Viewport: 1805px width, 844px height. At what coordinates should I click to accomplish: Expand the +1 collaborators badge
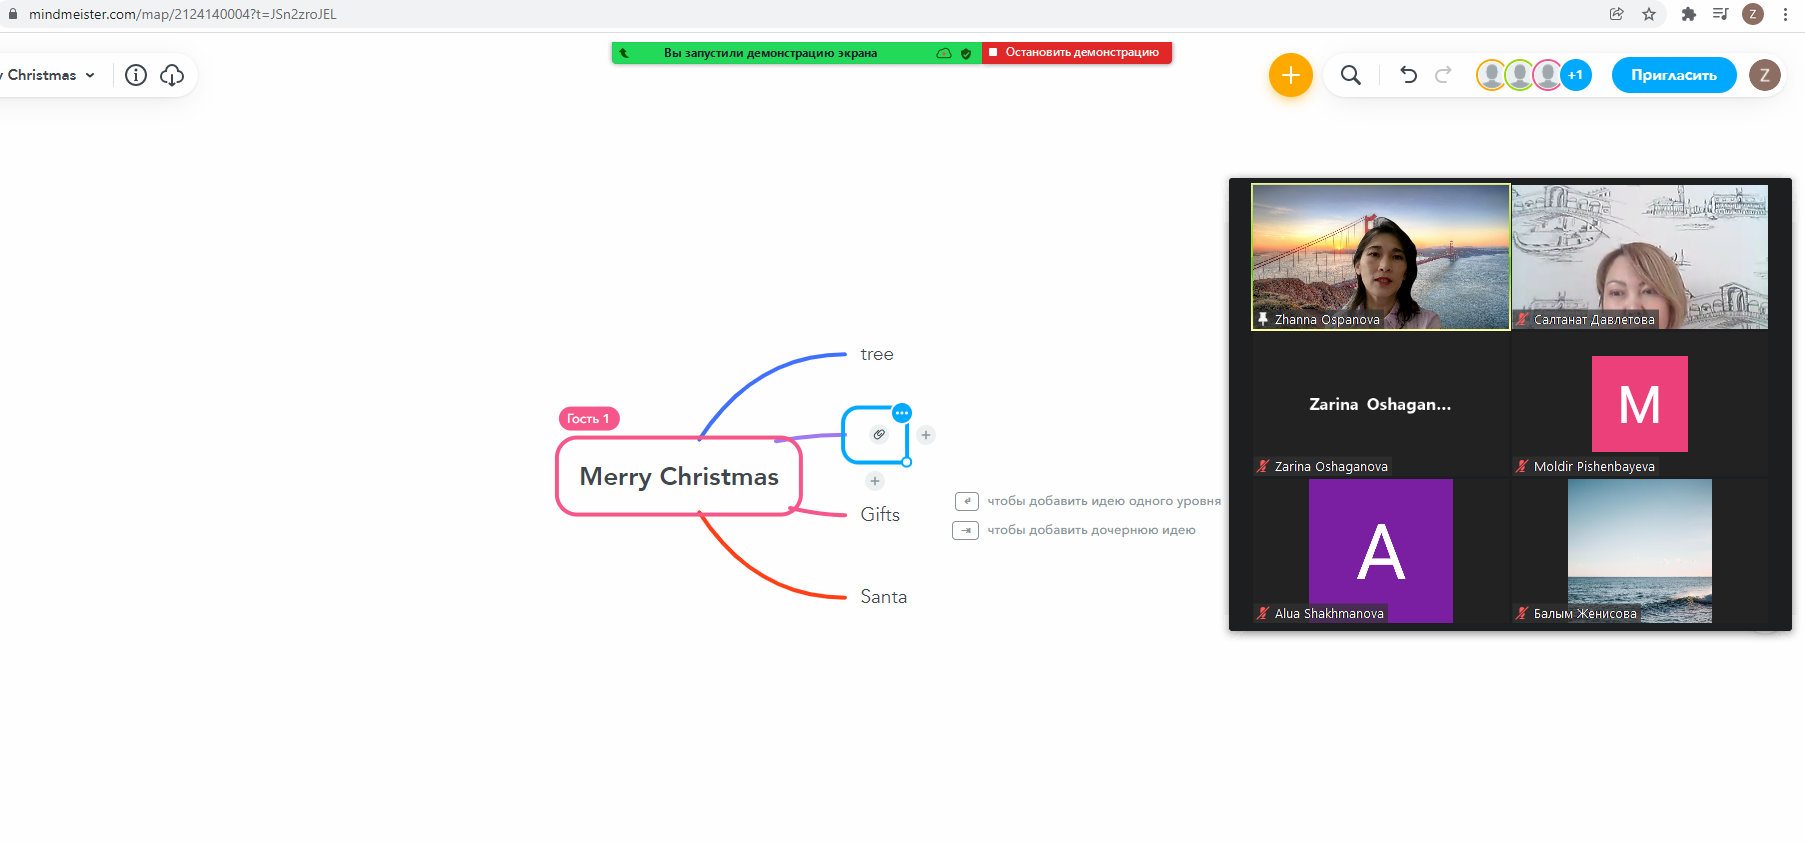coord(1576,75)
